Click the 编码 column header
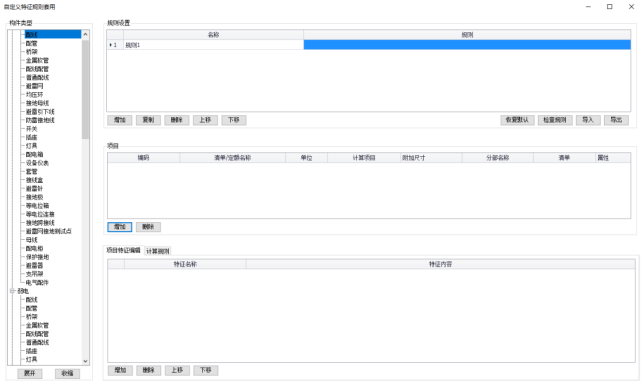This screenshot has height=386, width=642. pos(143,158)
